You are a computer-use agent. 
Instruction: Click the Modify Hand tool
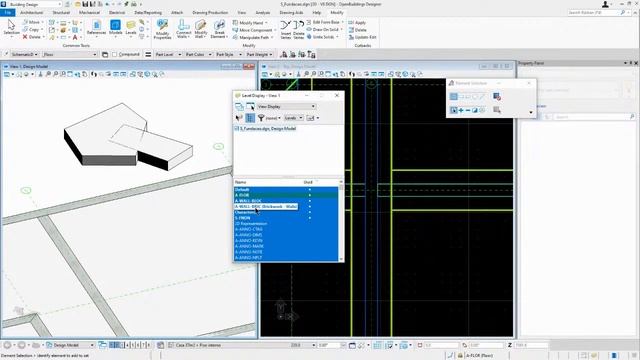[250, 23]
